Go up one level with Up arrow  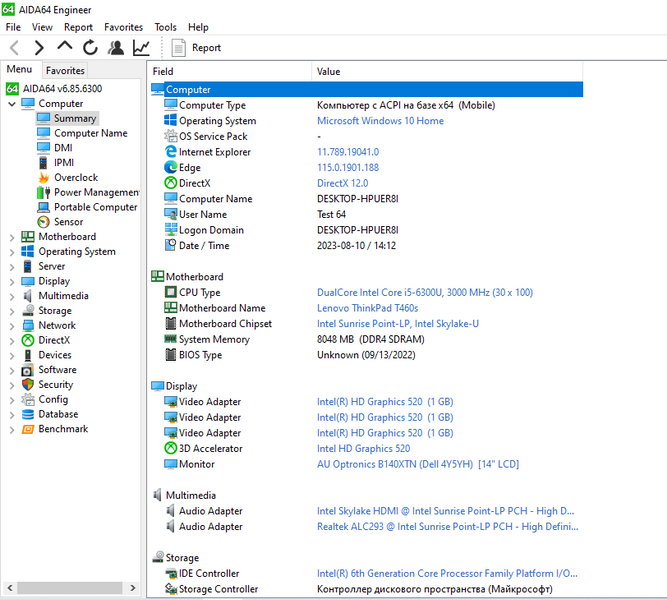point(65,46)
